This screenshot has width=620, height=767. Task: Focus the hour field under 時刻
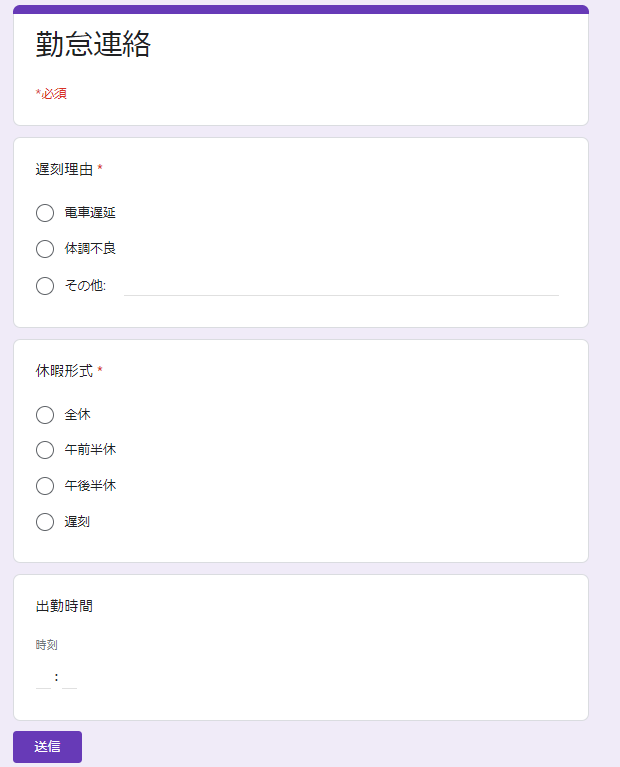tap(43, 679)
